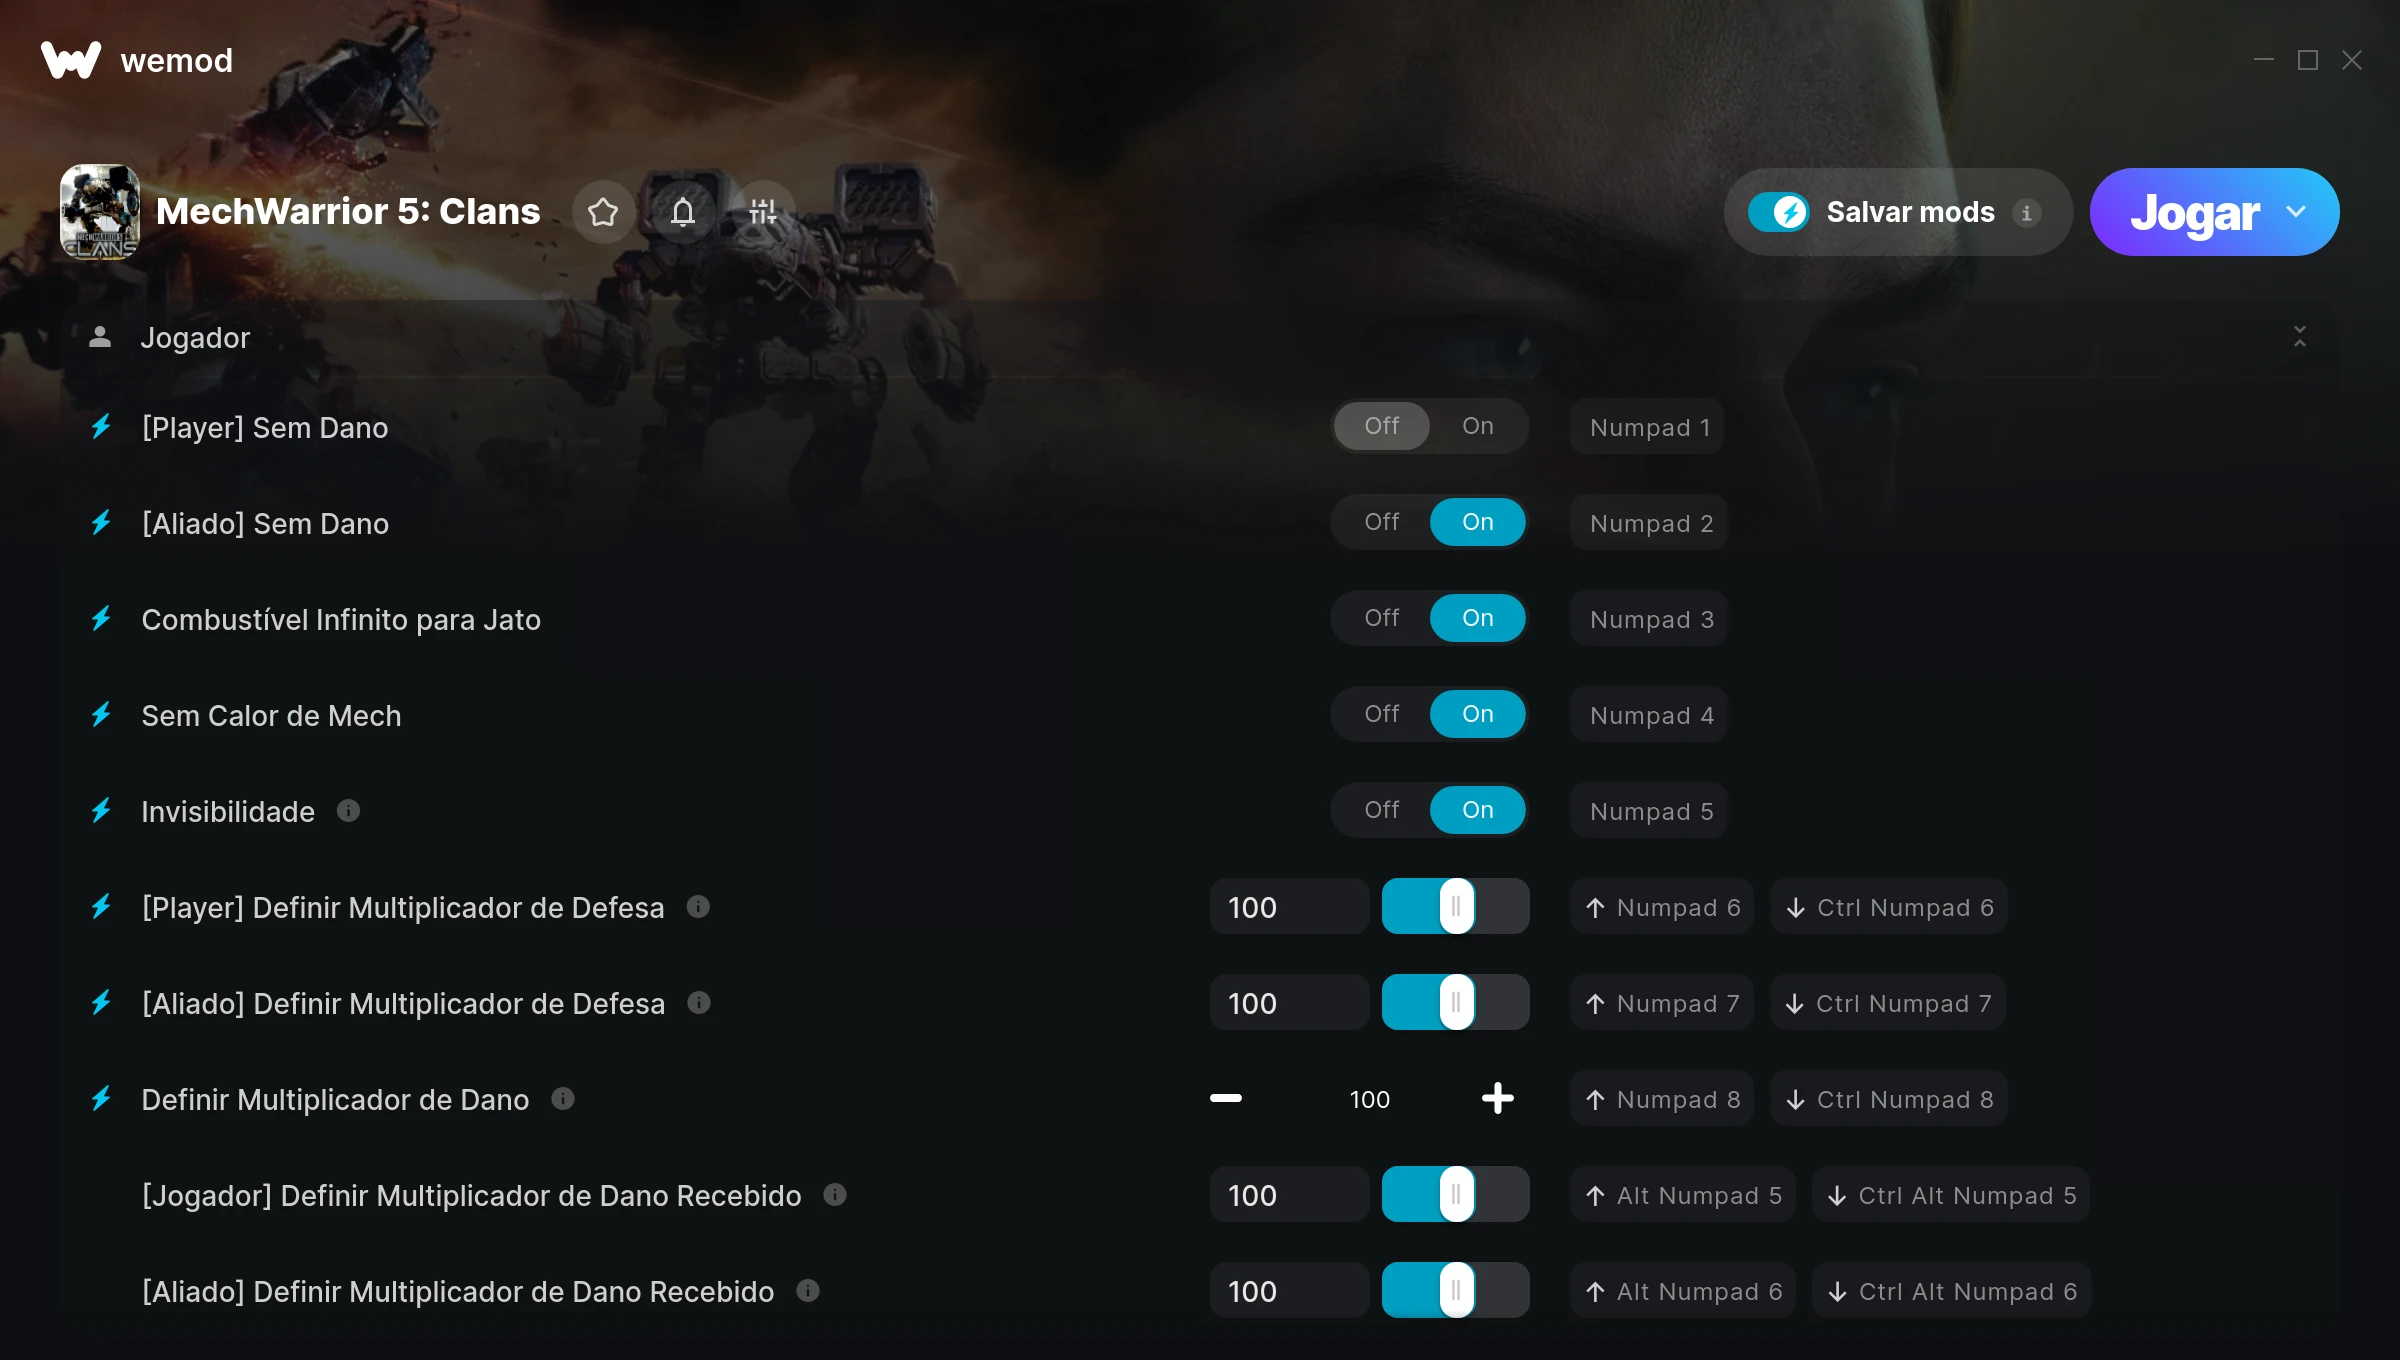Click the Jogar button
Image resolution: width=2400 pixels, height=1360 pixels.
point(2194,212)
